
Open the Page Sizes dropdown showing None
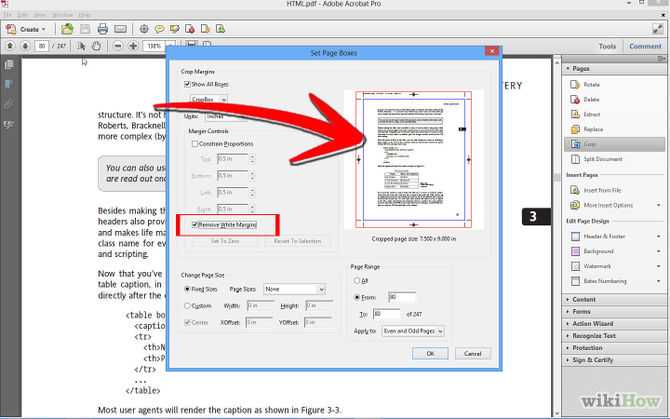tap(294, 289)
